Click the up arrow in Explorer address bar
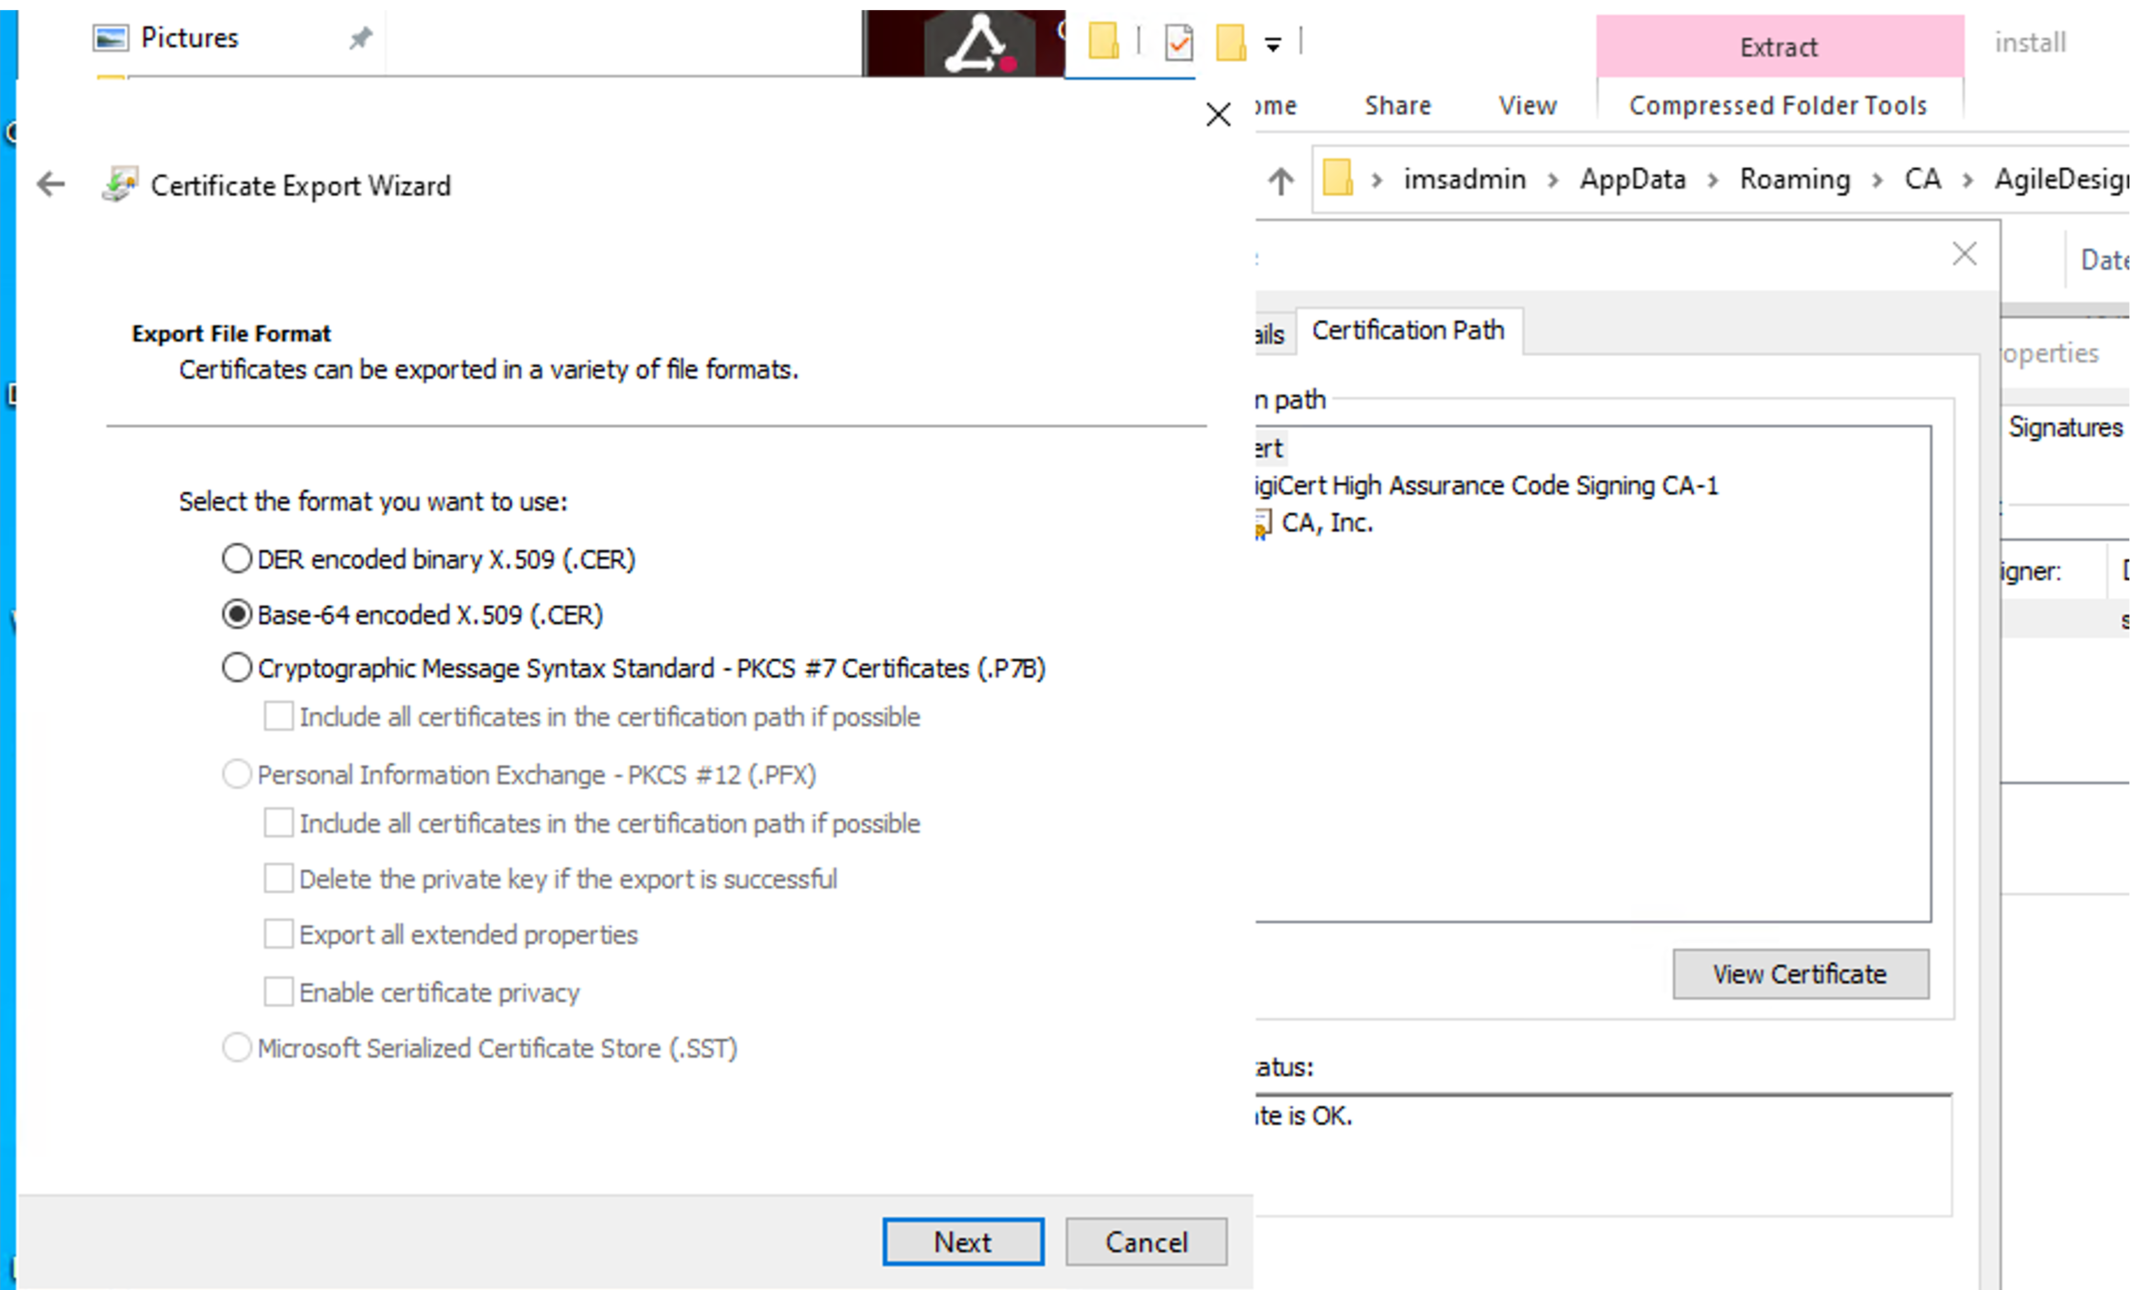Image resolution: width=2154 pixels, height=1290 pixels. 1281,181
